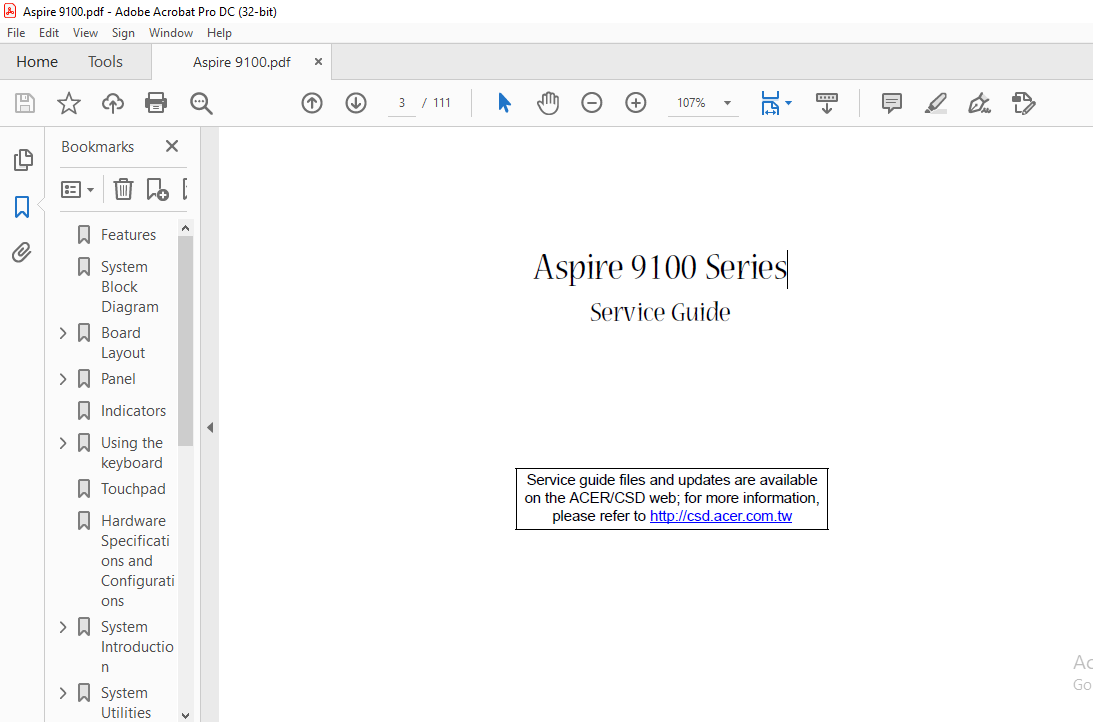The width and height of the screenshot is (1093, 722).
Task: Open the Edit menu
Action: [49, 33]
